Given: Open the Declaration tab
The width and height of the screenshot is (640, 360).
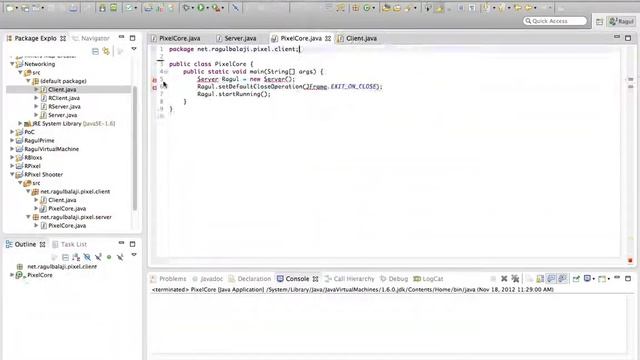Looking at the screenshot, I should pos(250,279).
